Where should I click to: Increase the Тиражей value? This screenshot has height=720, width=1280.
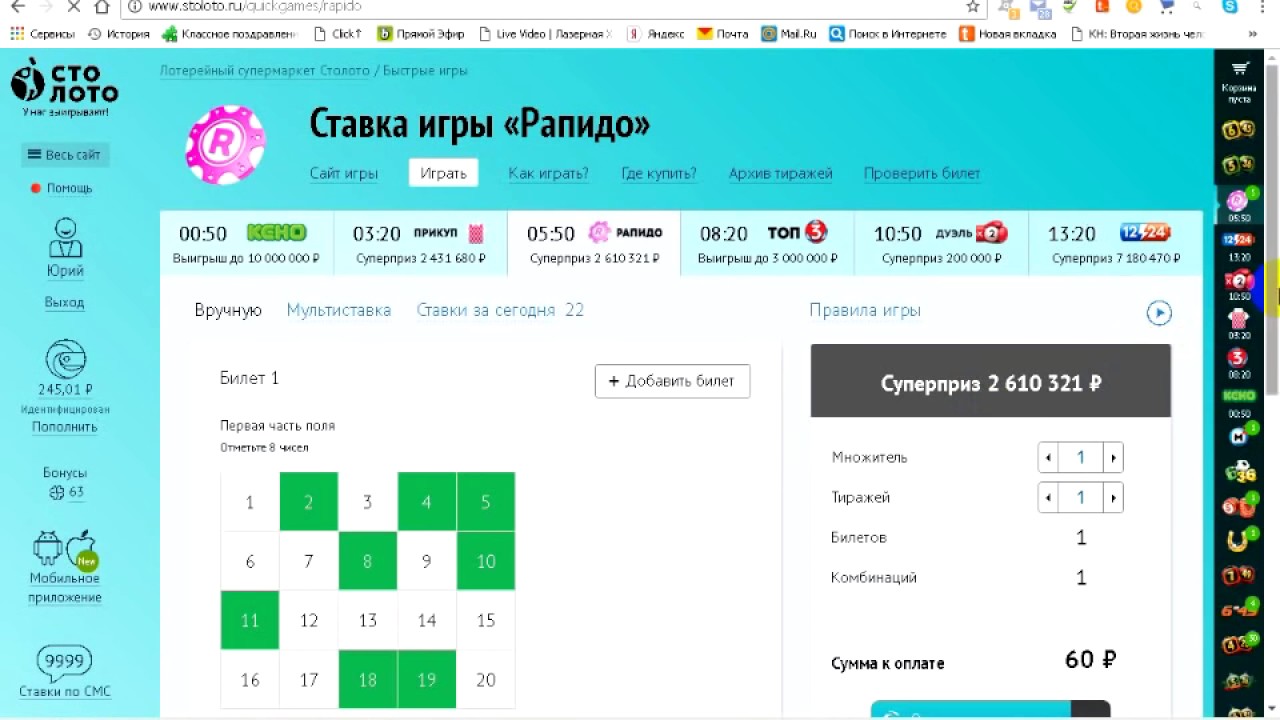pyautogui.click(x=1113, y=498)
